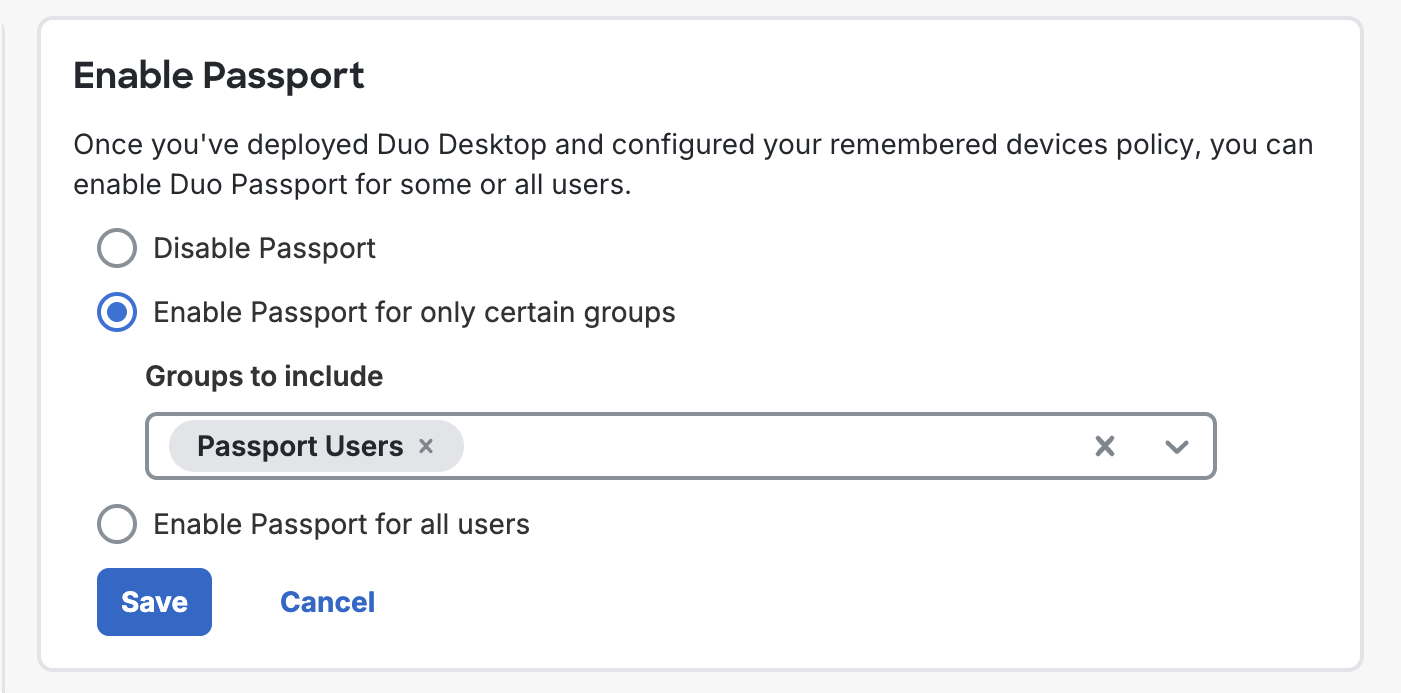Click the Groups to include label

point(264,376)
